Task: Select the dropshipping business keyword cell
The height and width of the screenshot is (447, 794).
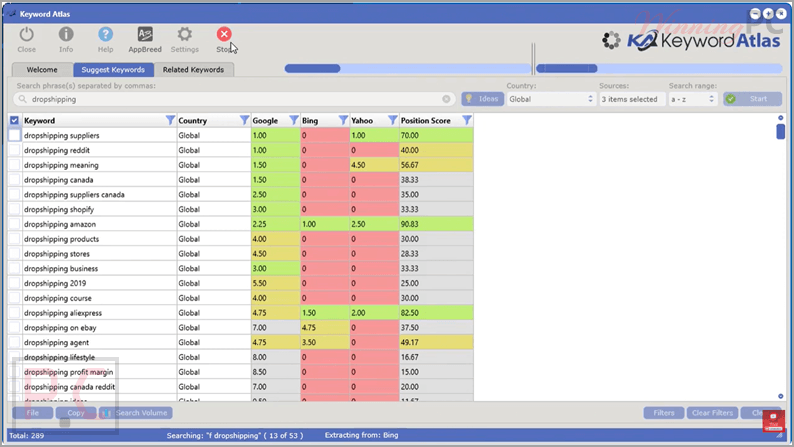Action: click(99, 268)
